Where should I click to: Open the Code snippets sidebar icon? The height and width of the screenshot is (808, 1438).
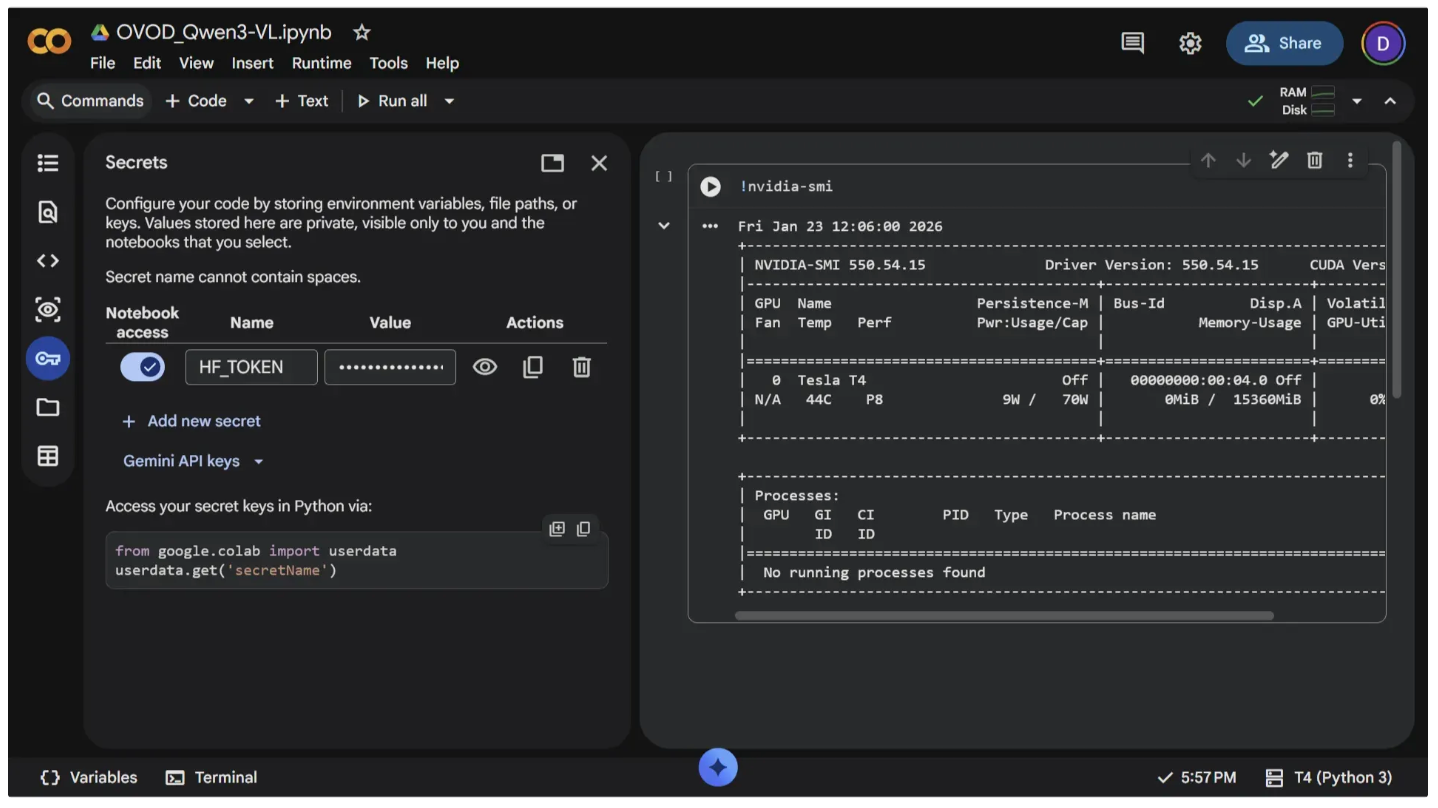pyautogui.click(x=48, y=261)
